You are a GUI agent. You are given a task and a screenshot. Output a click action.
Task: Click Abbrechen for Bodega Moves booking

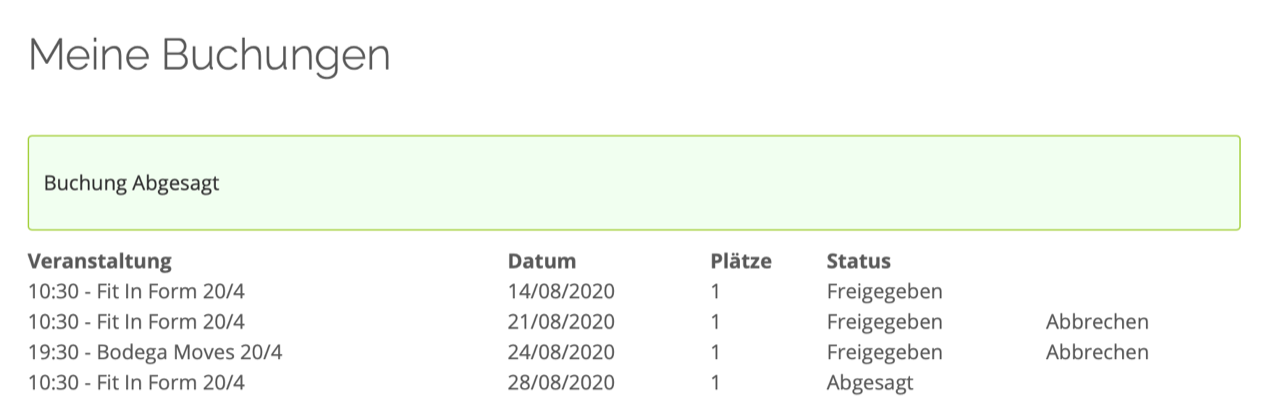[x=1097, y=352]
